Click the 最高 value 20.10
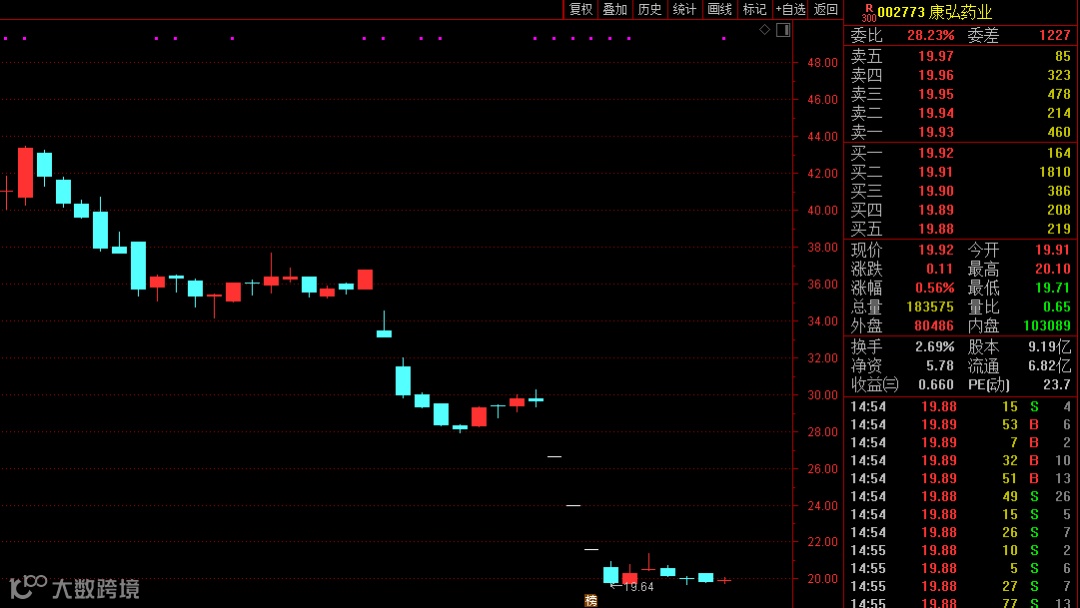The width and height of the screenshot is (1080, 608). 1052,269
